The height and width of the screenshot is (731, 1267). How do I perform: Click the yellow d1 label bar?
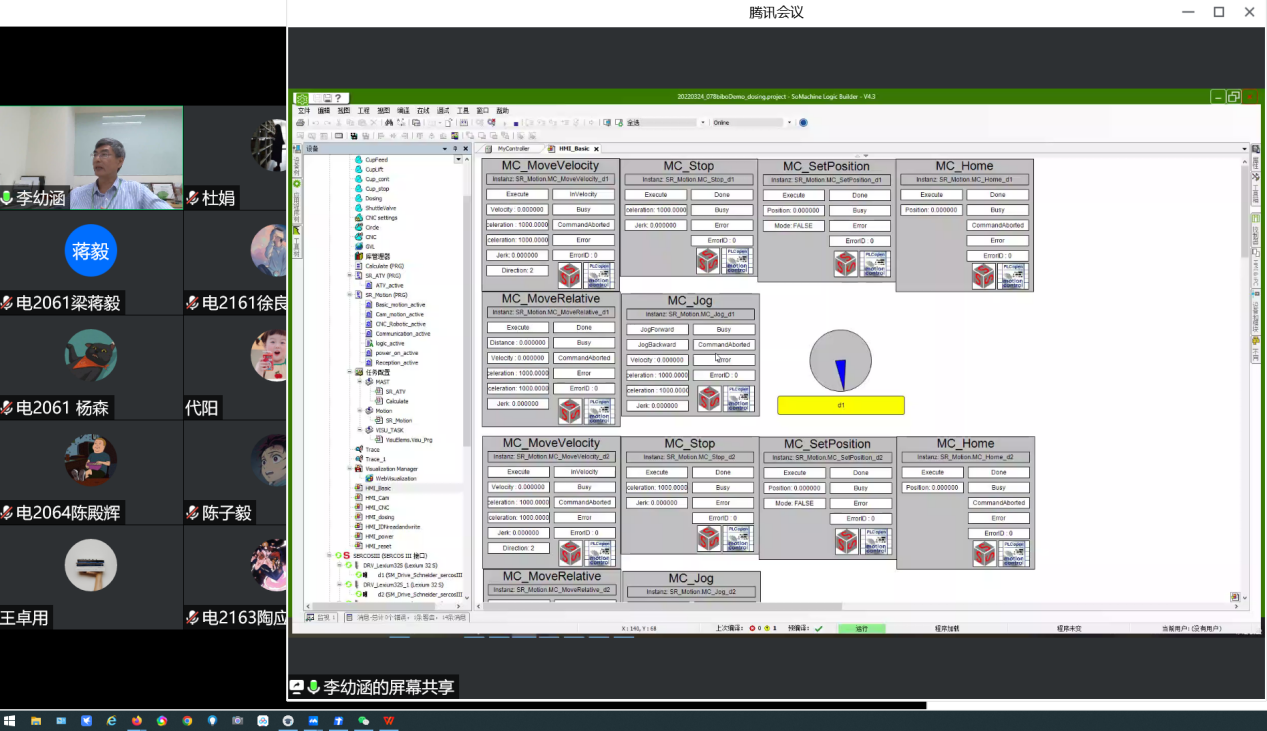click(x=840, y=405)
